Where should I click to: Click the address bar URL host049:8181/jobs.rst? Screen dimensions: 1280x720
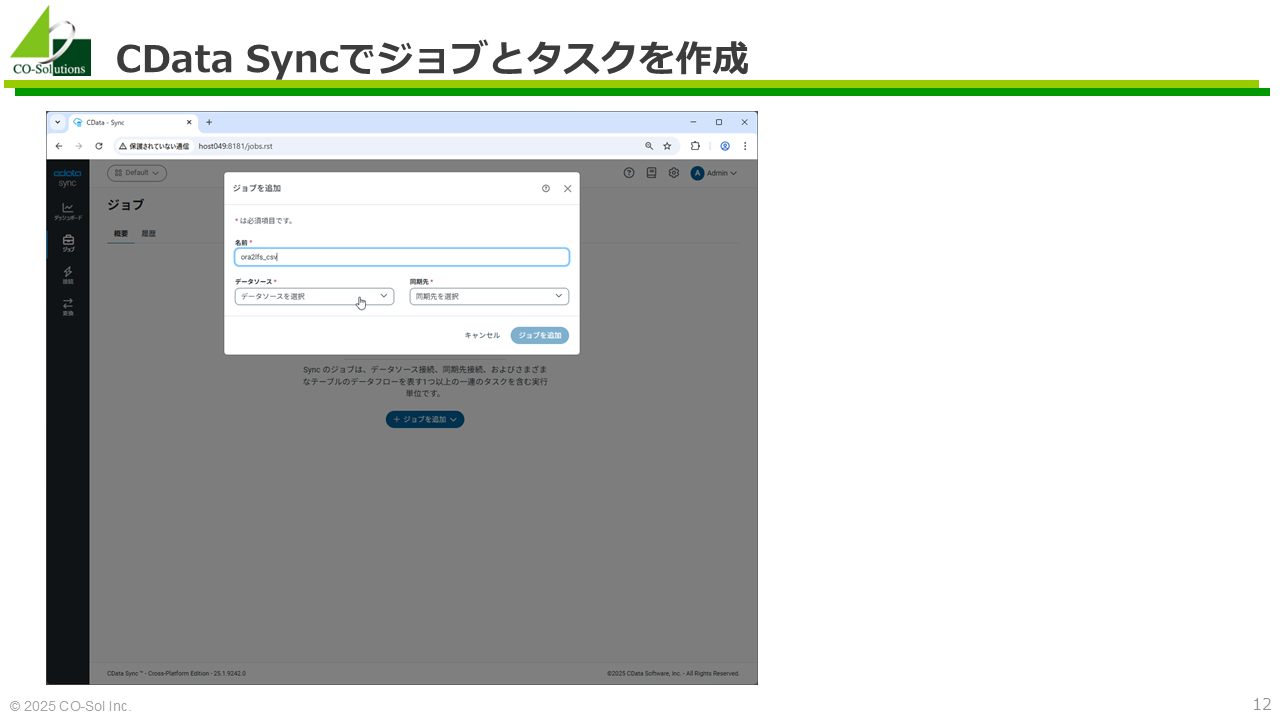pyautogui.click(x=236, y=146)
